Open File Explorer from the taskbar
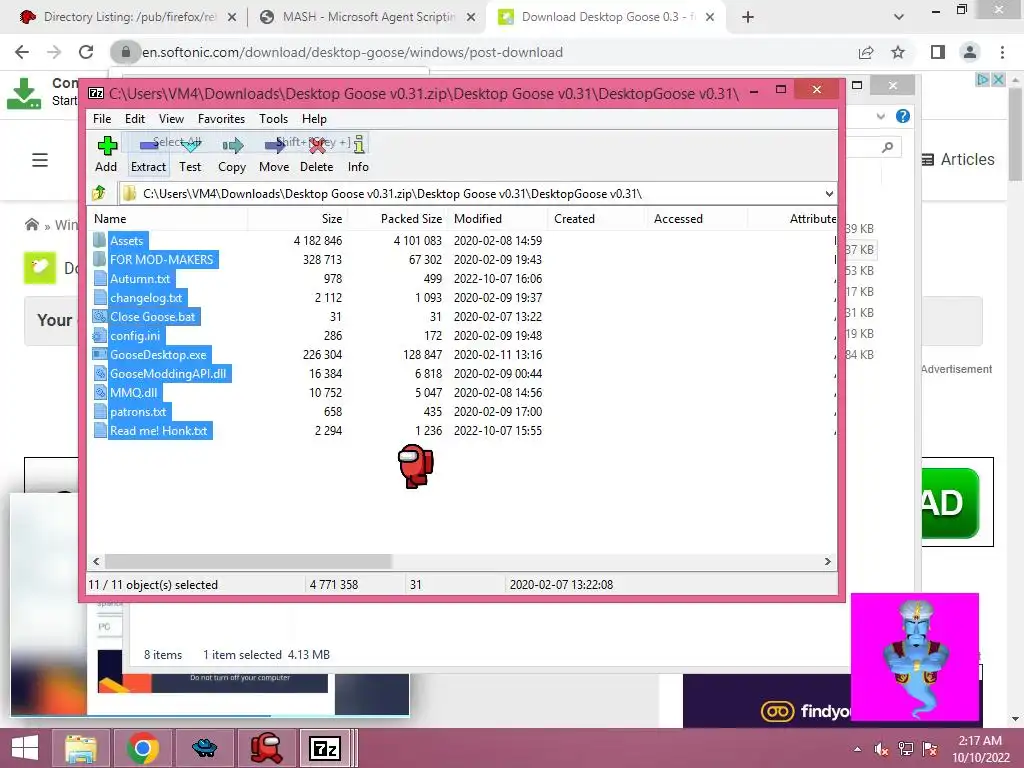The image size is (1024, 768). [81, 748]
